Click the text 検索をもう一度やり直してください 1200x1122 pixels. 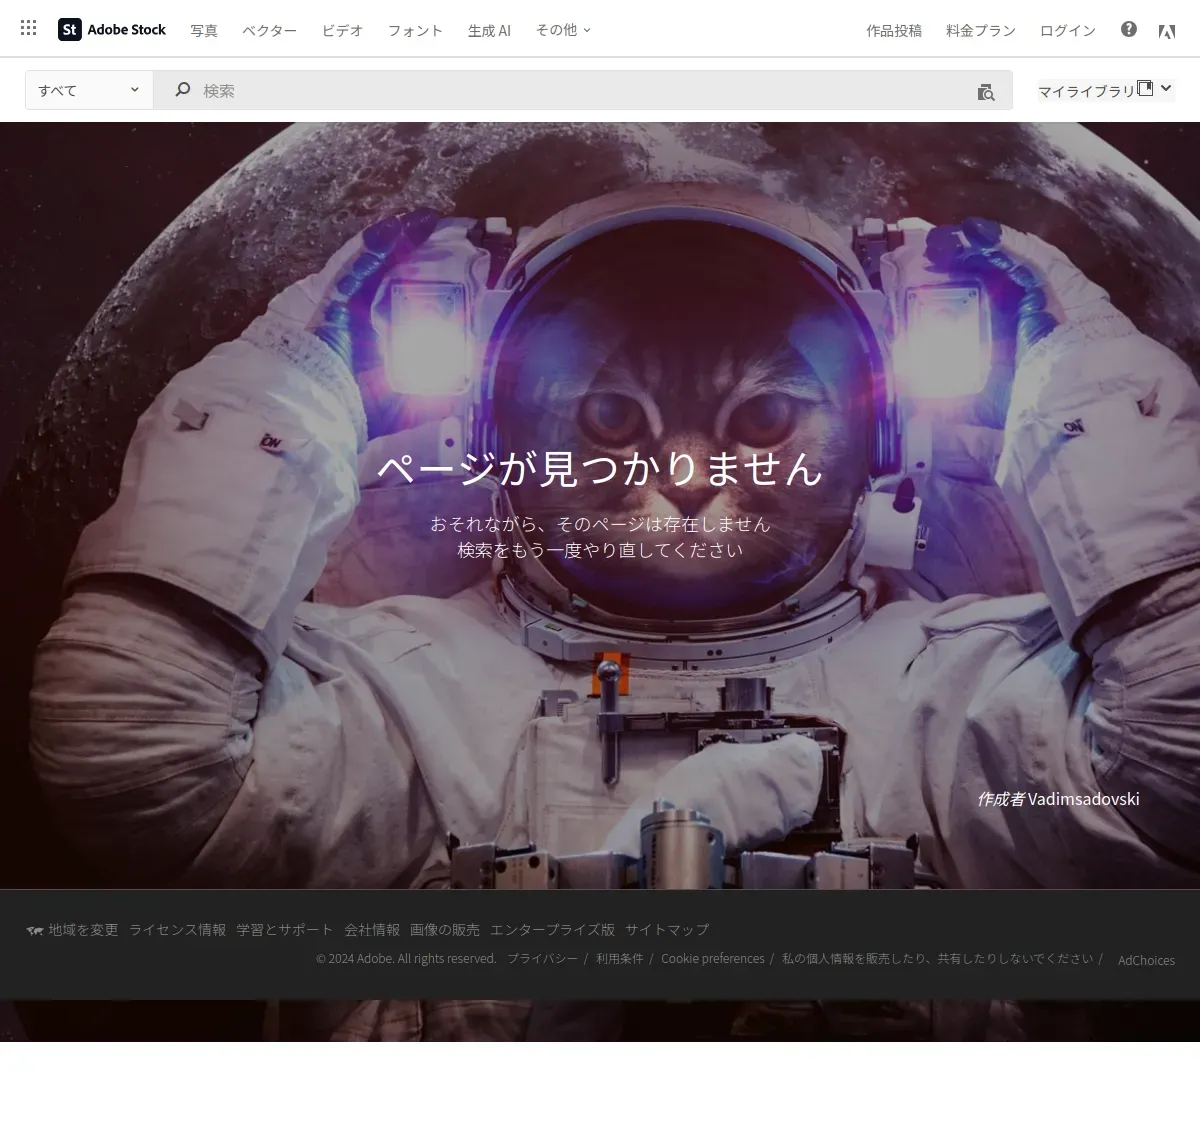[x=600, y=550]
